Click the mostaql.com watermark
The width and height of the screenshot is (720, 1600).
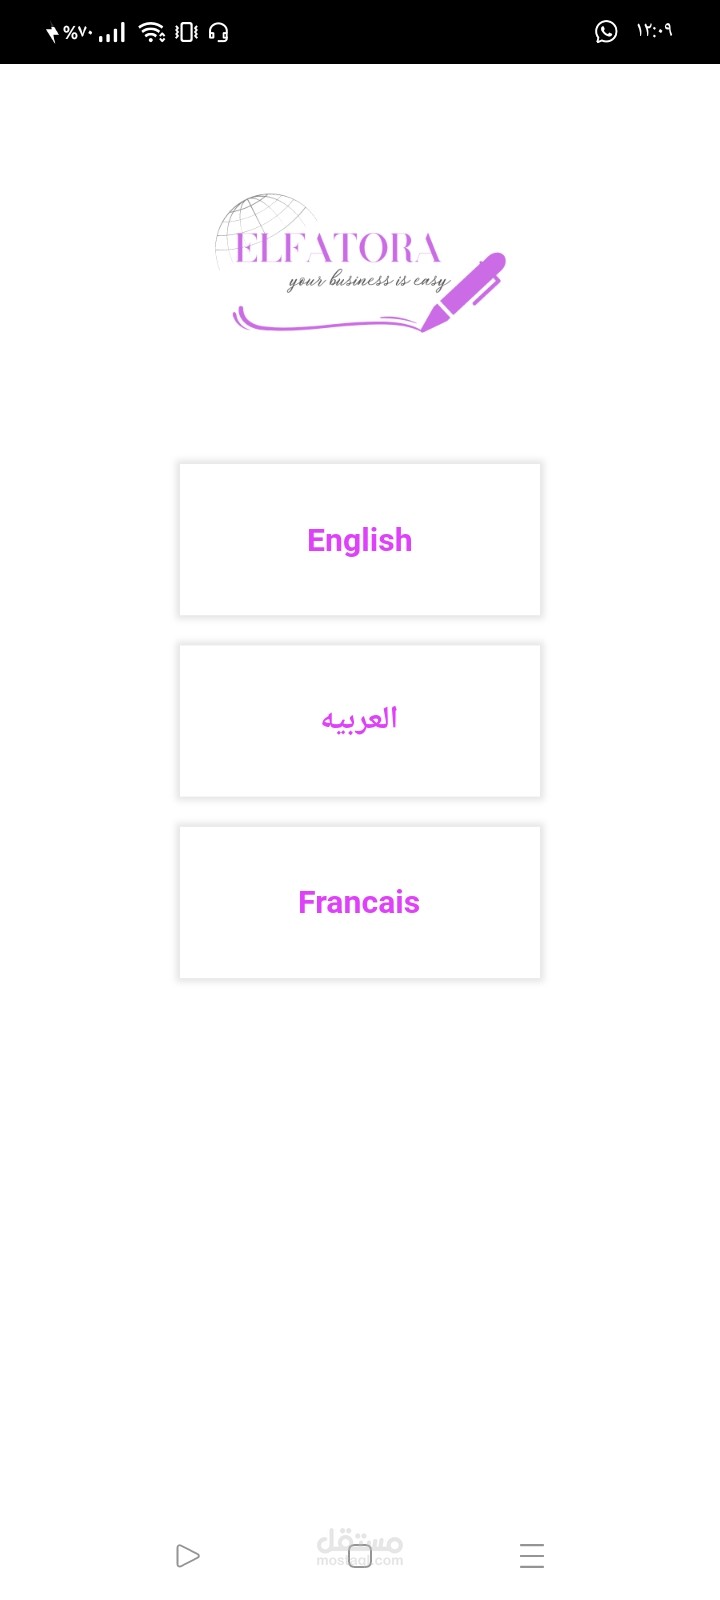360,1548
